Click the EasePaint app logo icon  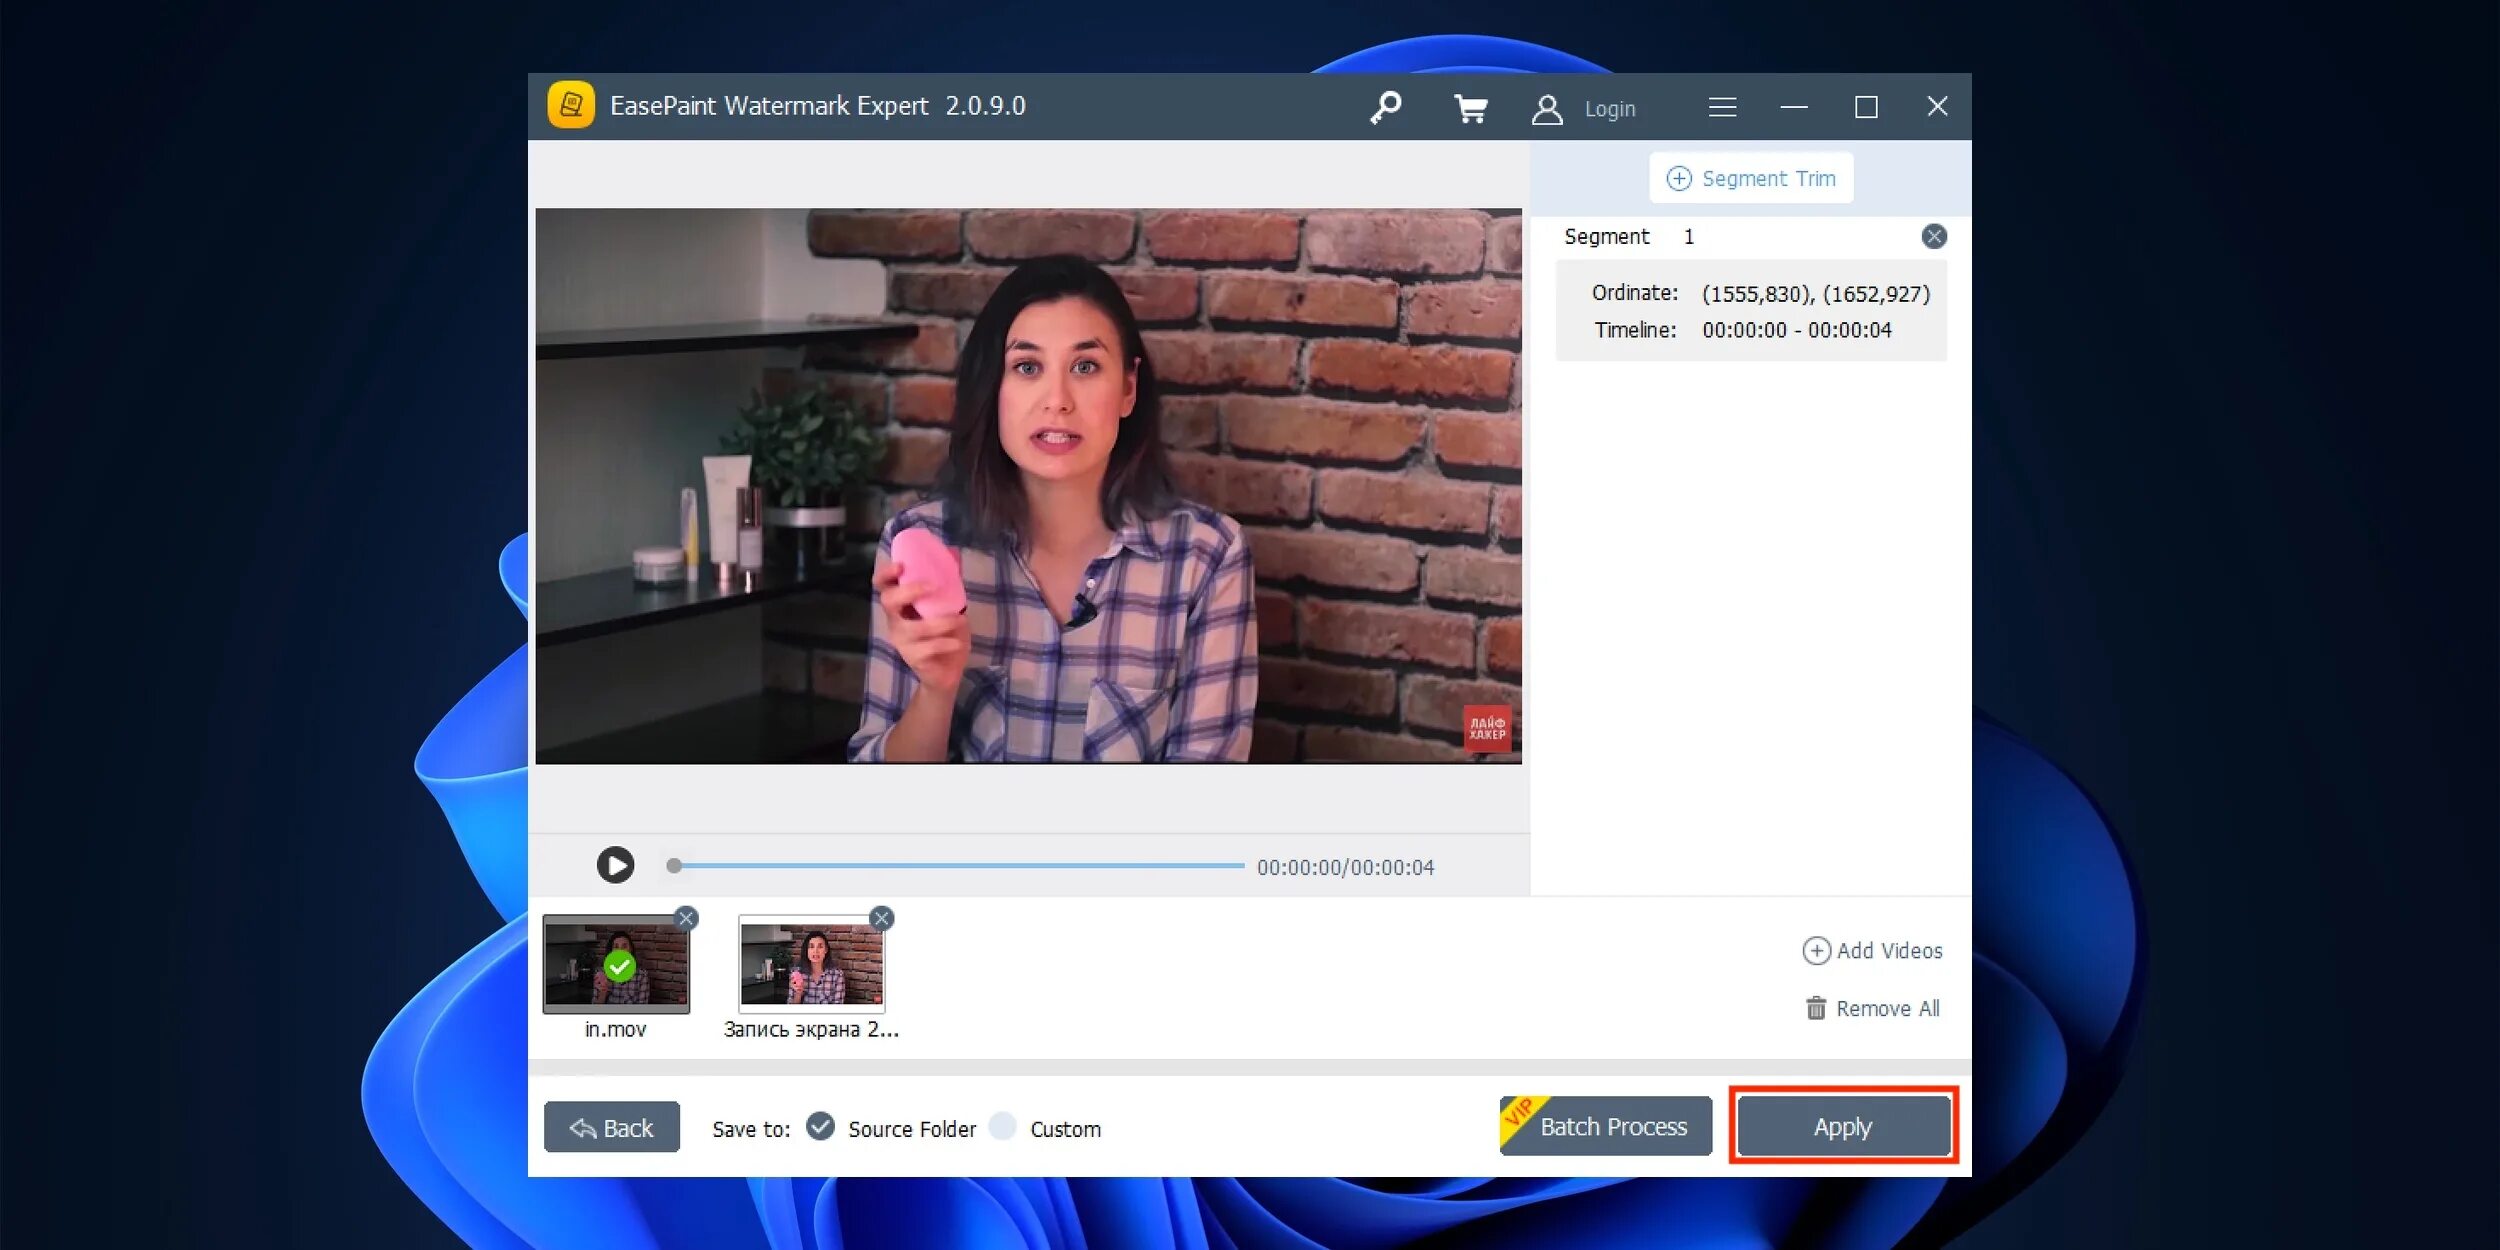pos(571,105)
